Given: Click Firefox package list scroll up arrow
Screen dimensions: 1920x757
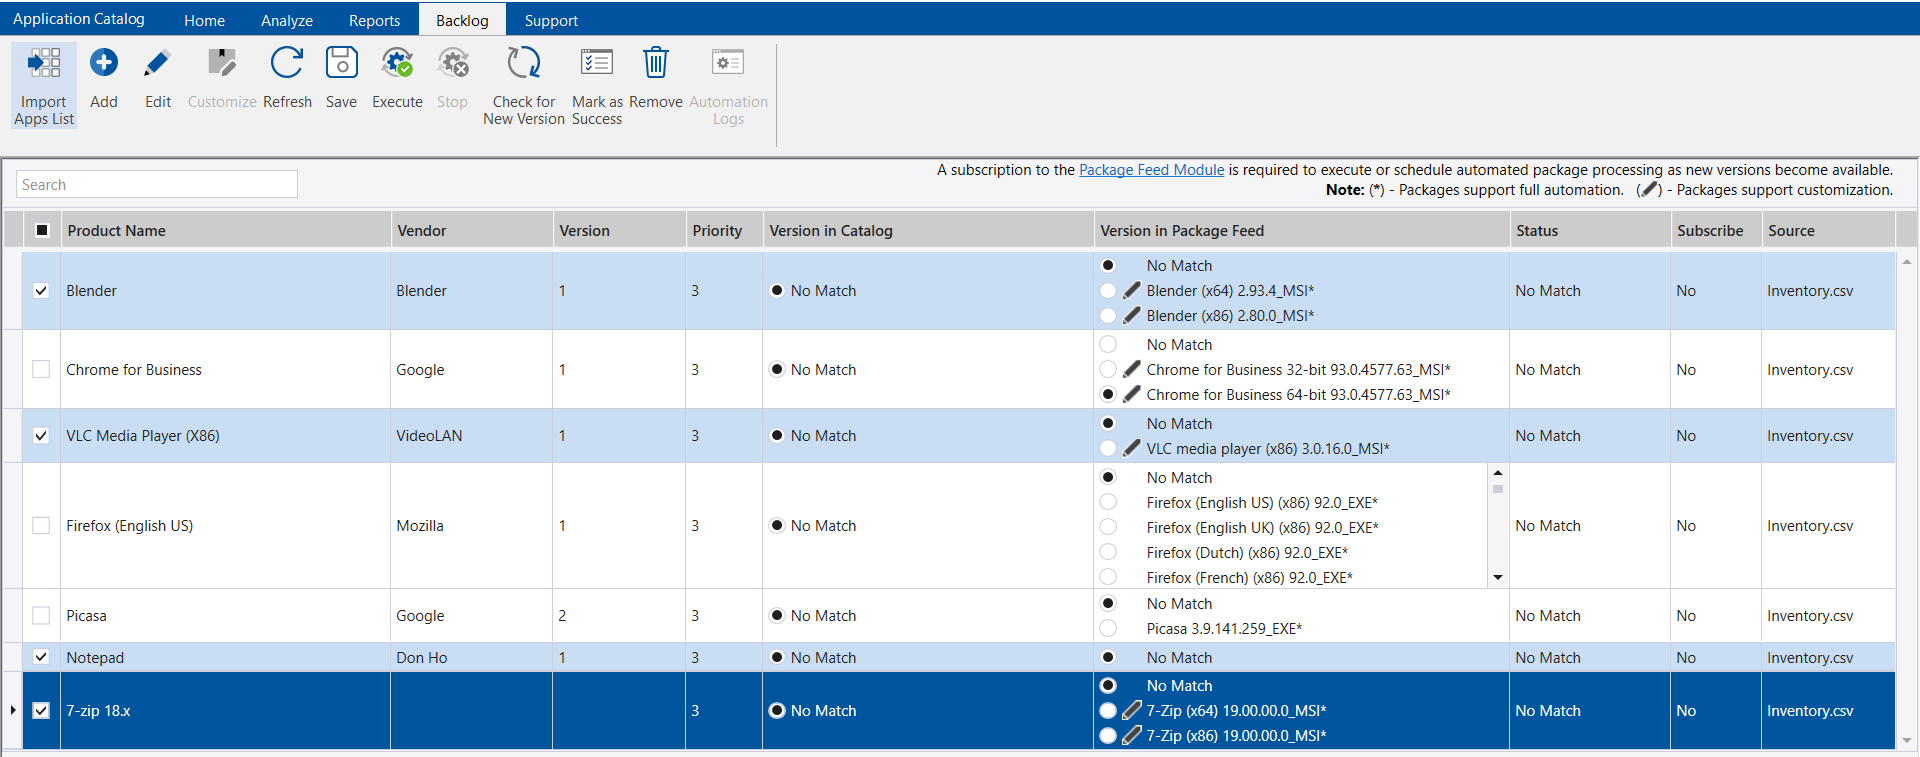Looking at the screenshot, I should pyautogui.click(x=1497, y=472).
